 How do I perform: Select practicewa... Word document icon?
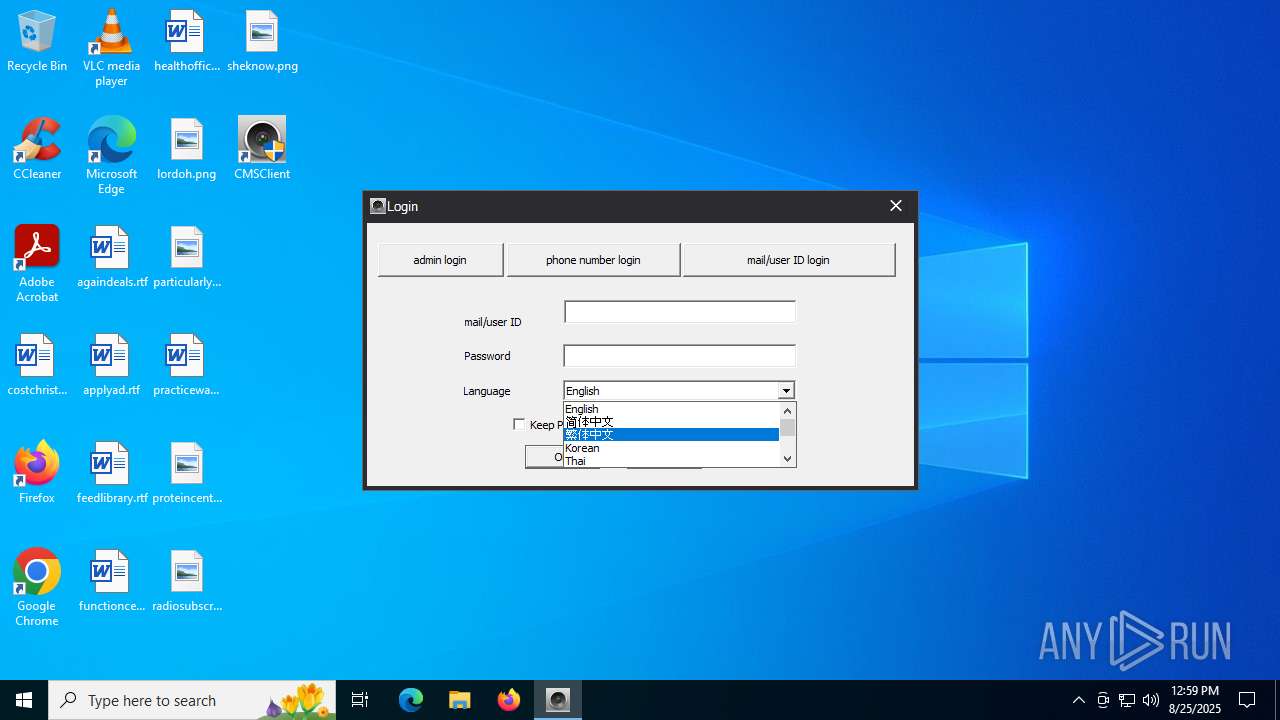pyautogui.click(x=186, y=365)
